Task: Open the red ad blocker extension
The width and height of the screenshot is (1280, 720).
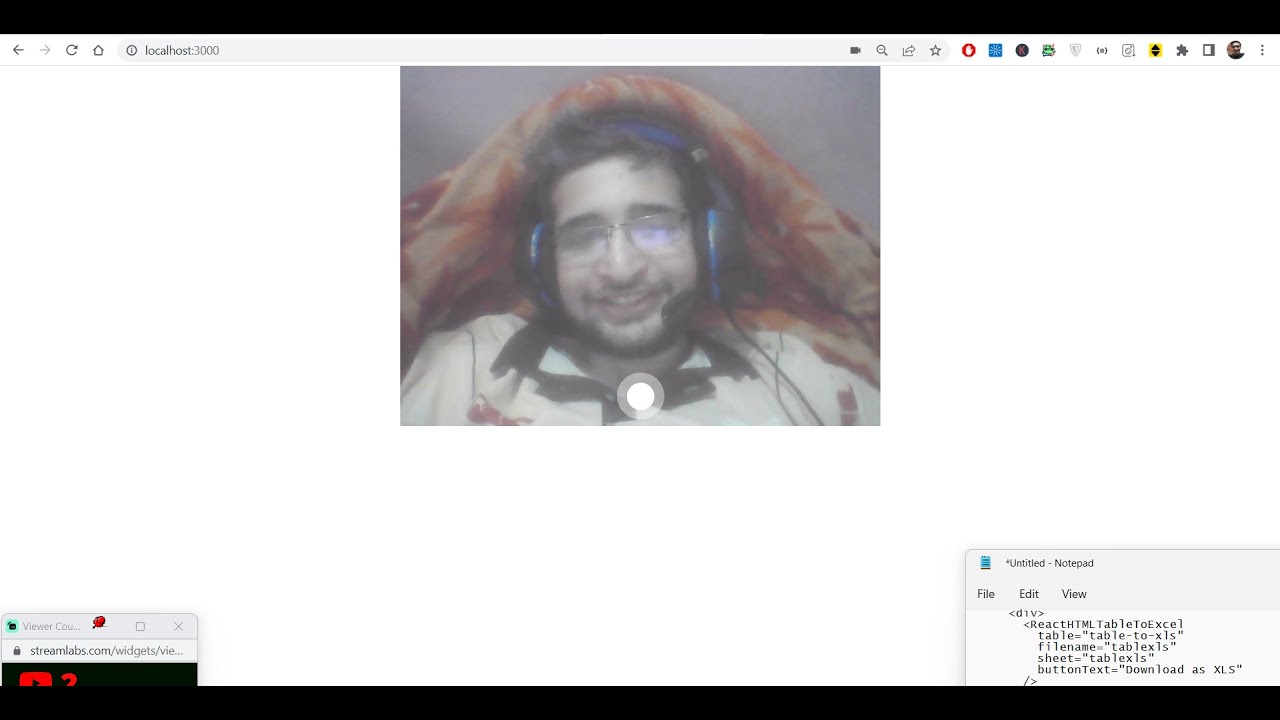Action: 968,50
